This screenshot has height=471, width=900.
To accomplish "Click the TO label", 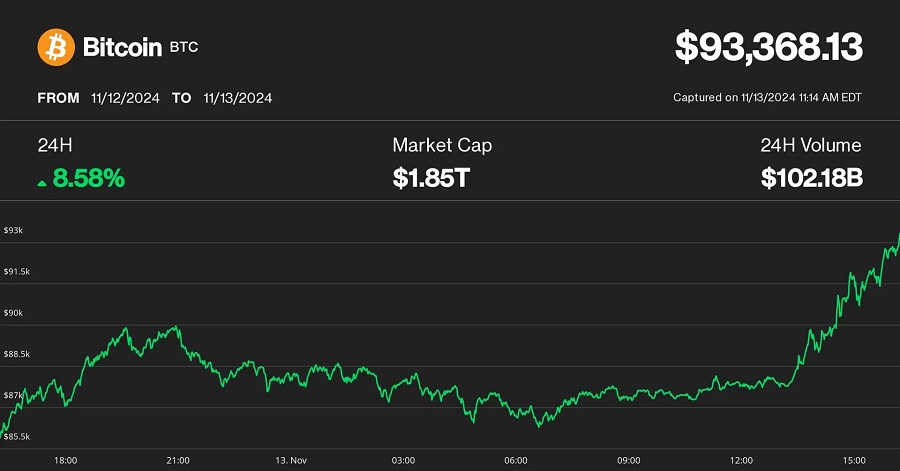I will (181, 98).
